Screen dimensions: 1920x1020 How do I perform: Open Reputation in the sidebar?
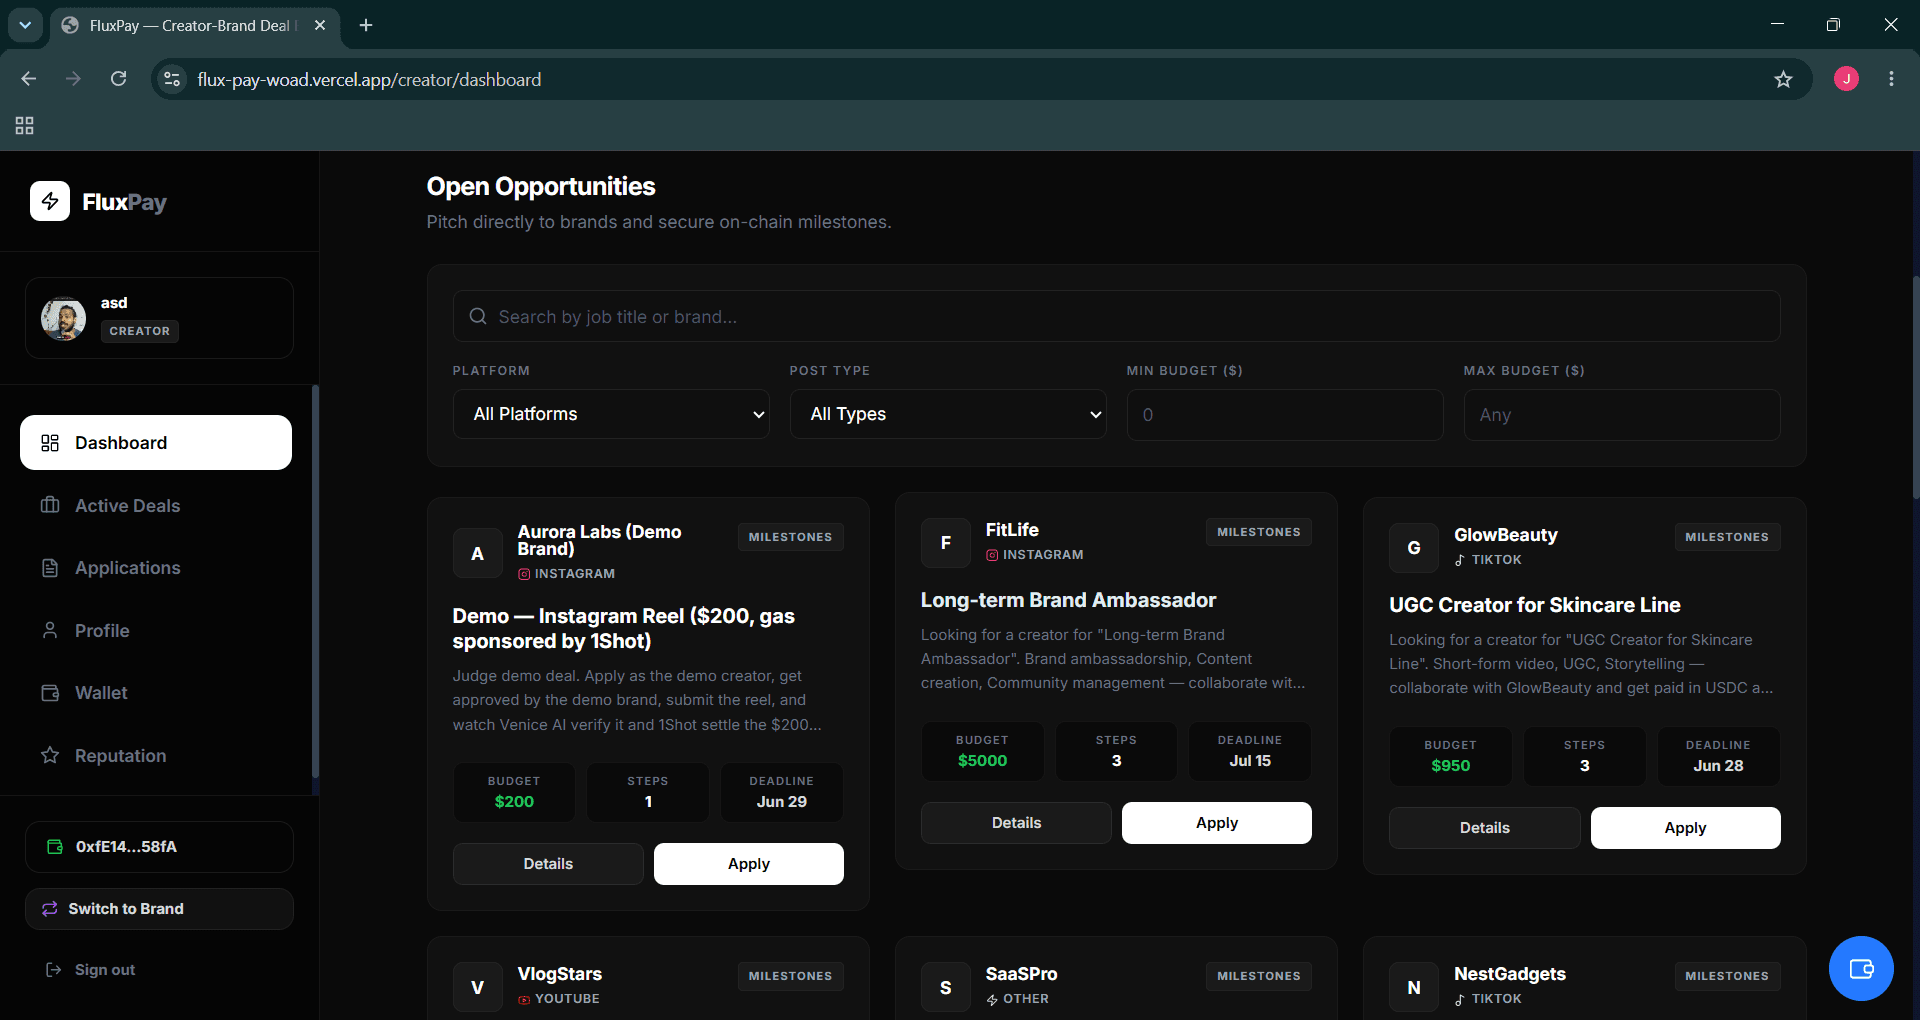(156, 755)
